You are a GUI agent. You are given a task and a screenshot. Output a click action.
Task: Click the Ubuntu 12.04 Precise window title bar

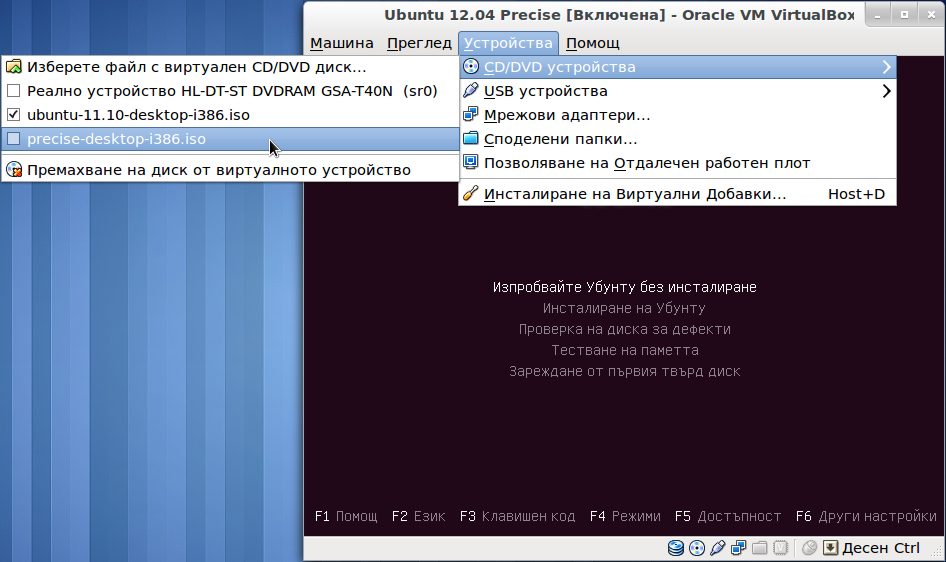point(619,15)
